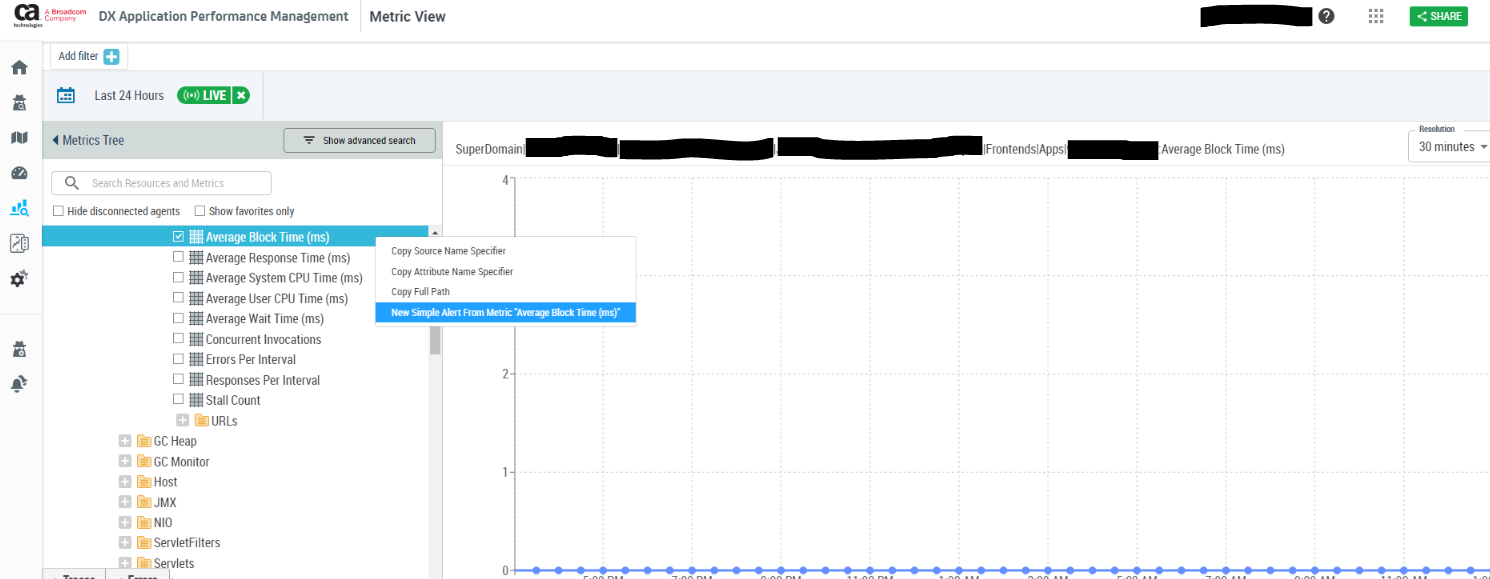Open the alerts bell icon in sidebar

19,384
